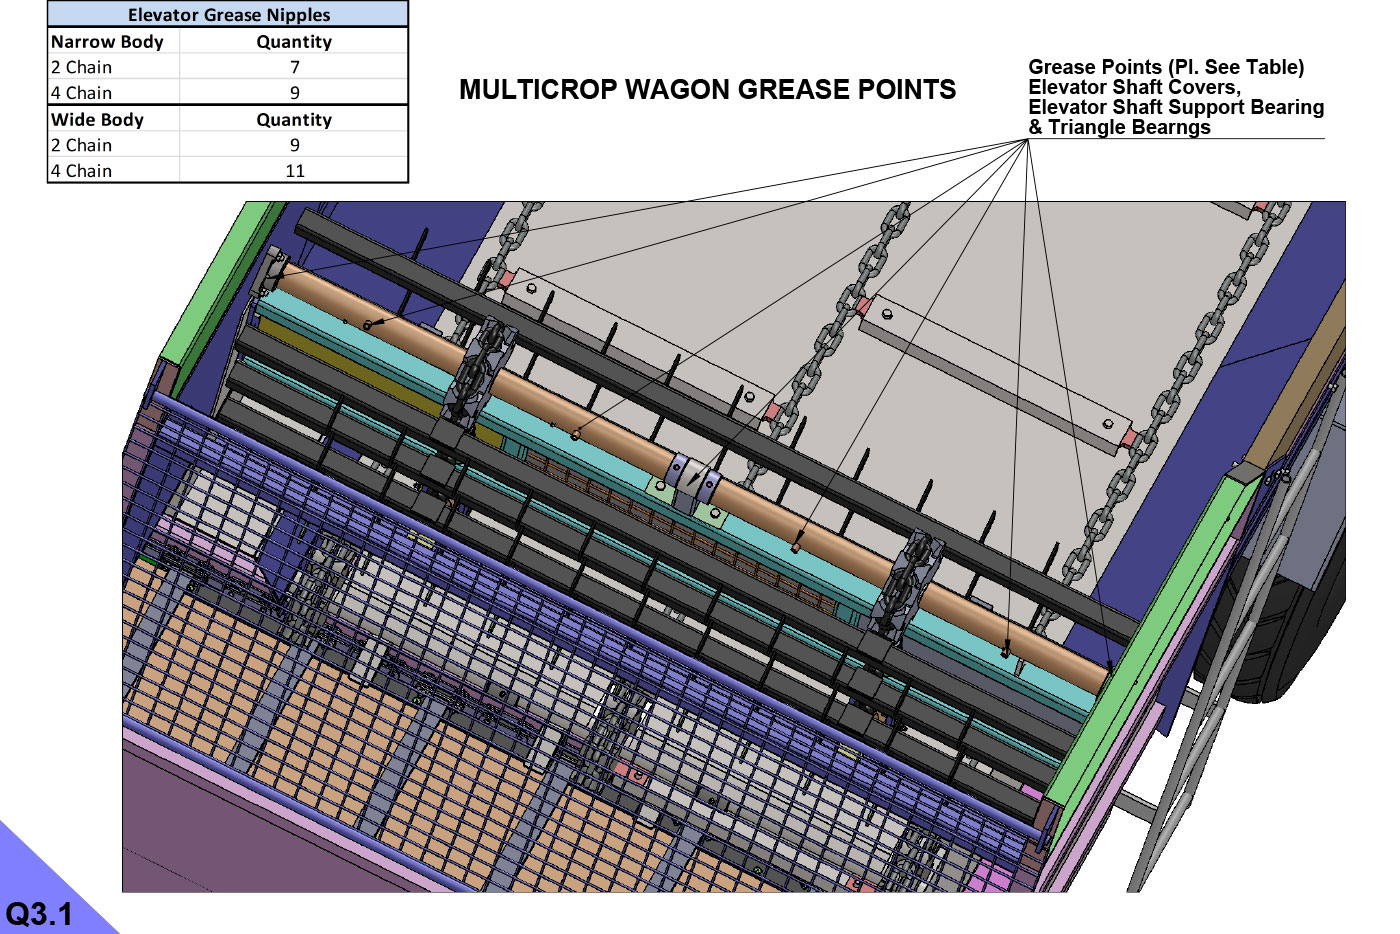
Task: Click the "Wide Body" table cell
Action: tap(98, 119)
